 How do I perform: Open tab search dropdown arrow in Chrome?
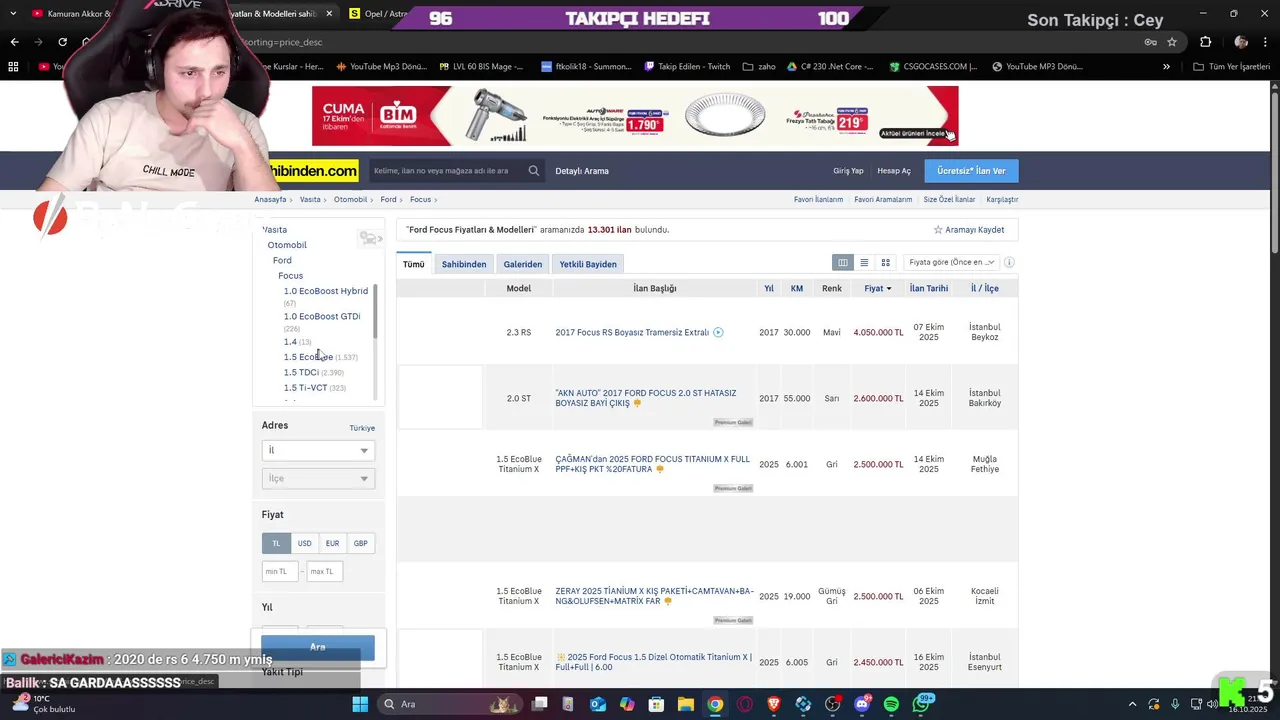click(13, 14)
